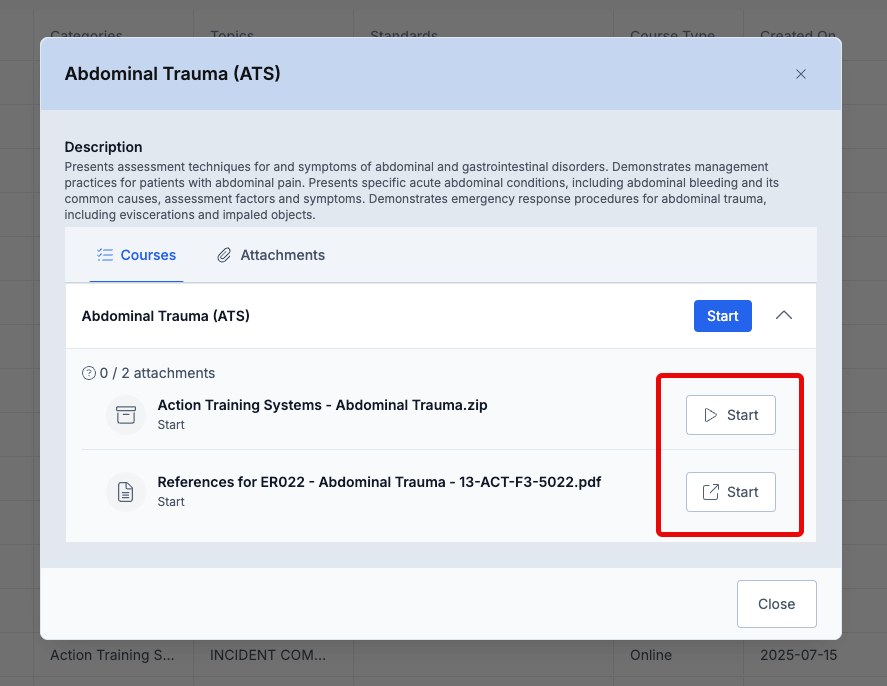
Task: Collapse the Abdominal Trauma course section chevron
Action: pos(783,316)
